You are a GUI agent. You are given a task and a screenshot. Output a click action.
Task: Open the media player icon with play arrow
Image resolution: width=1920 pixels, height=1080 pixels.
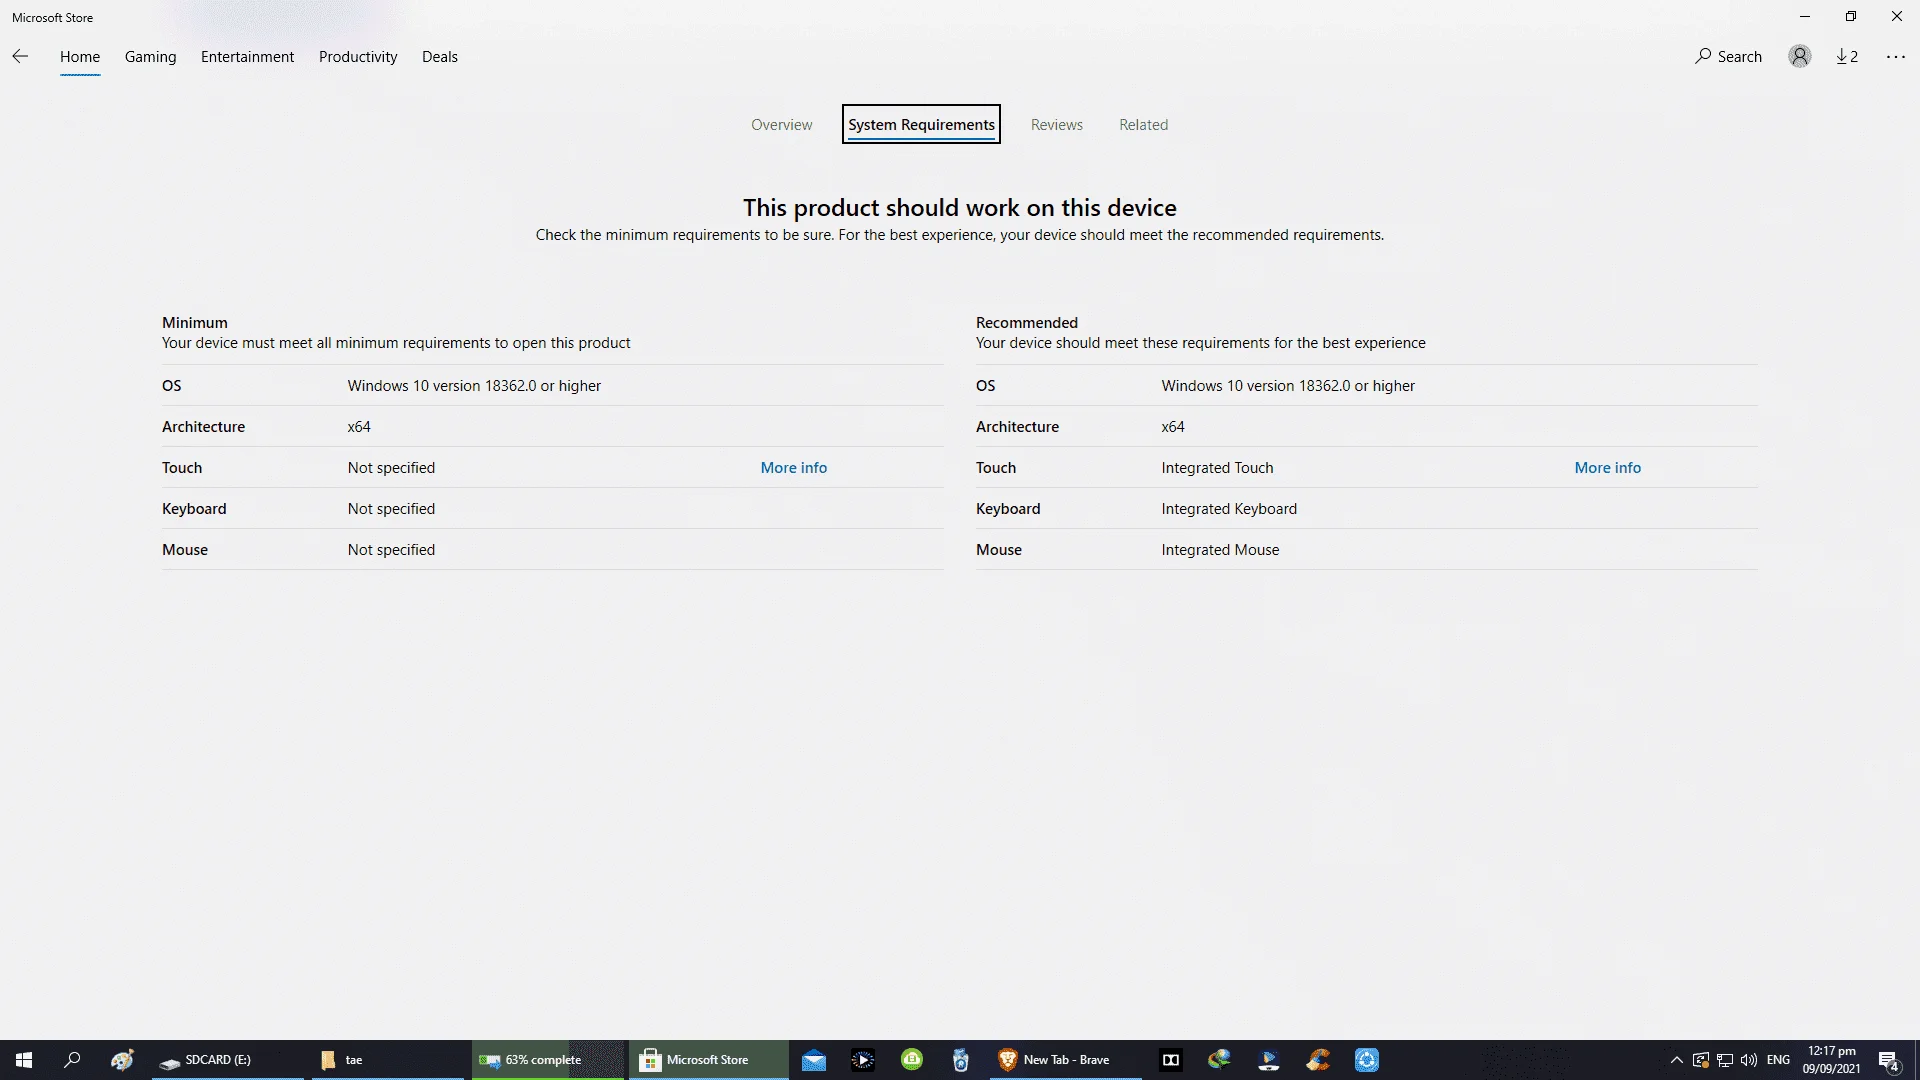point(863,1060)
